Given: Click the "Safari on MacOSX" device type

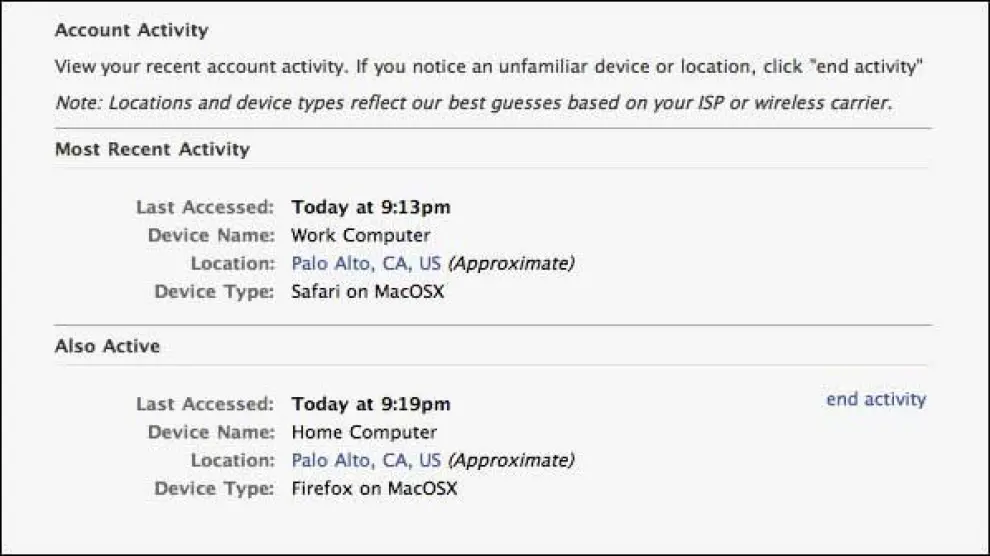Looking at the screenshot, I should tap(367, 292).
